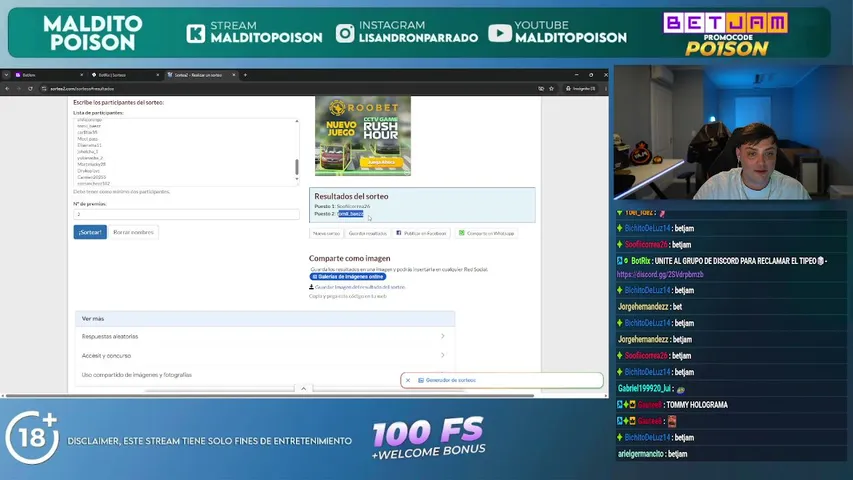This screenshot has height=480, width=853.
Task: Click the Borrar nombres button
Action: (x=133, y=232)
